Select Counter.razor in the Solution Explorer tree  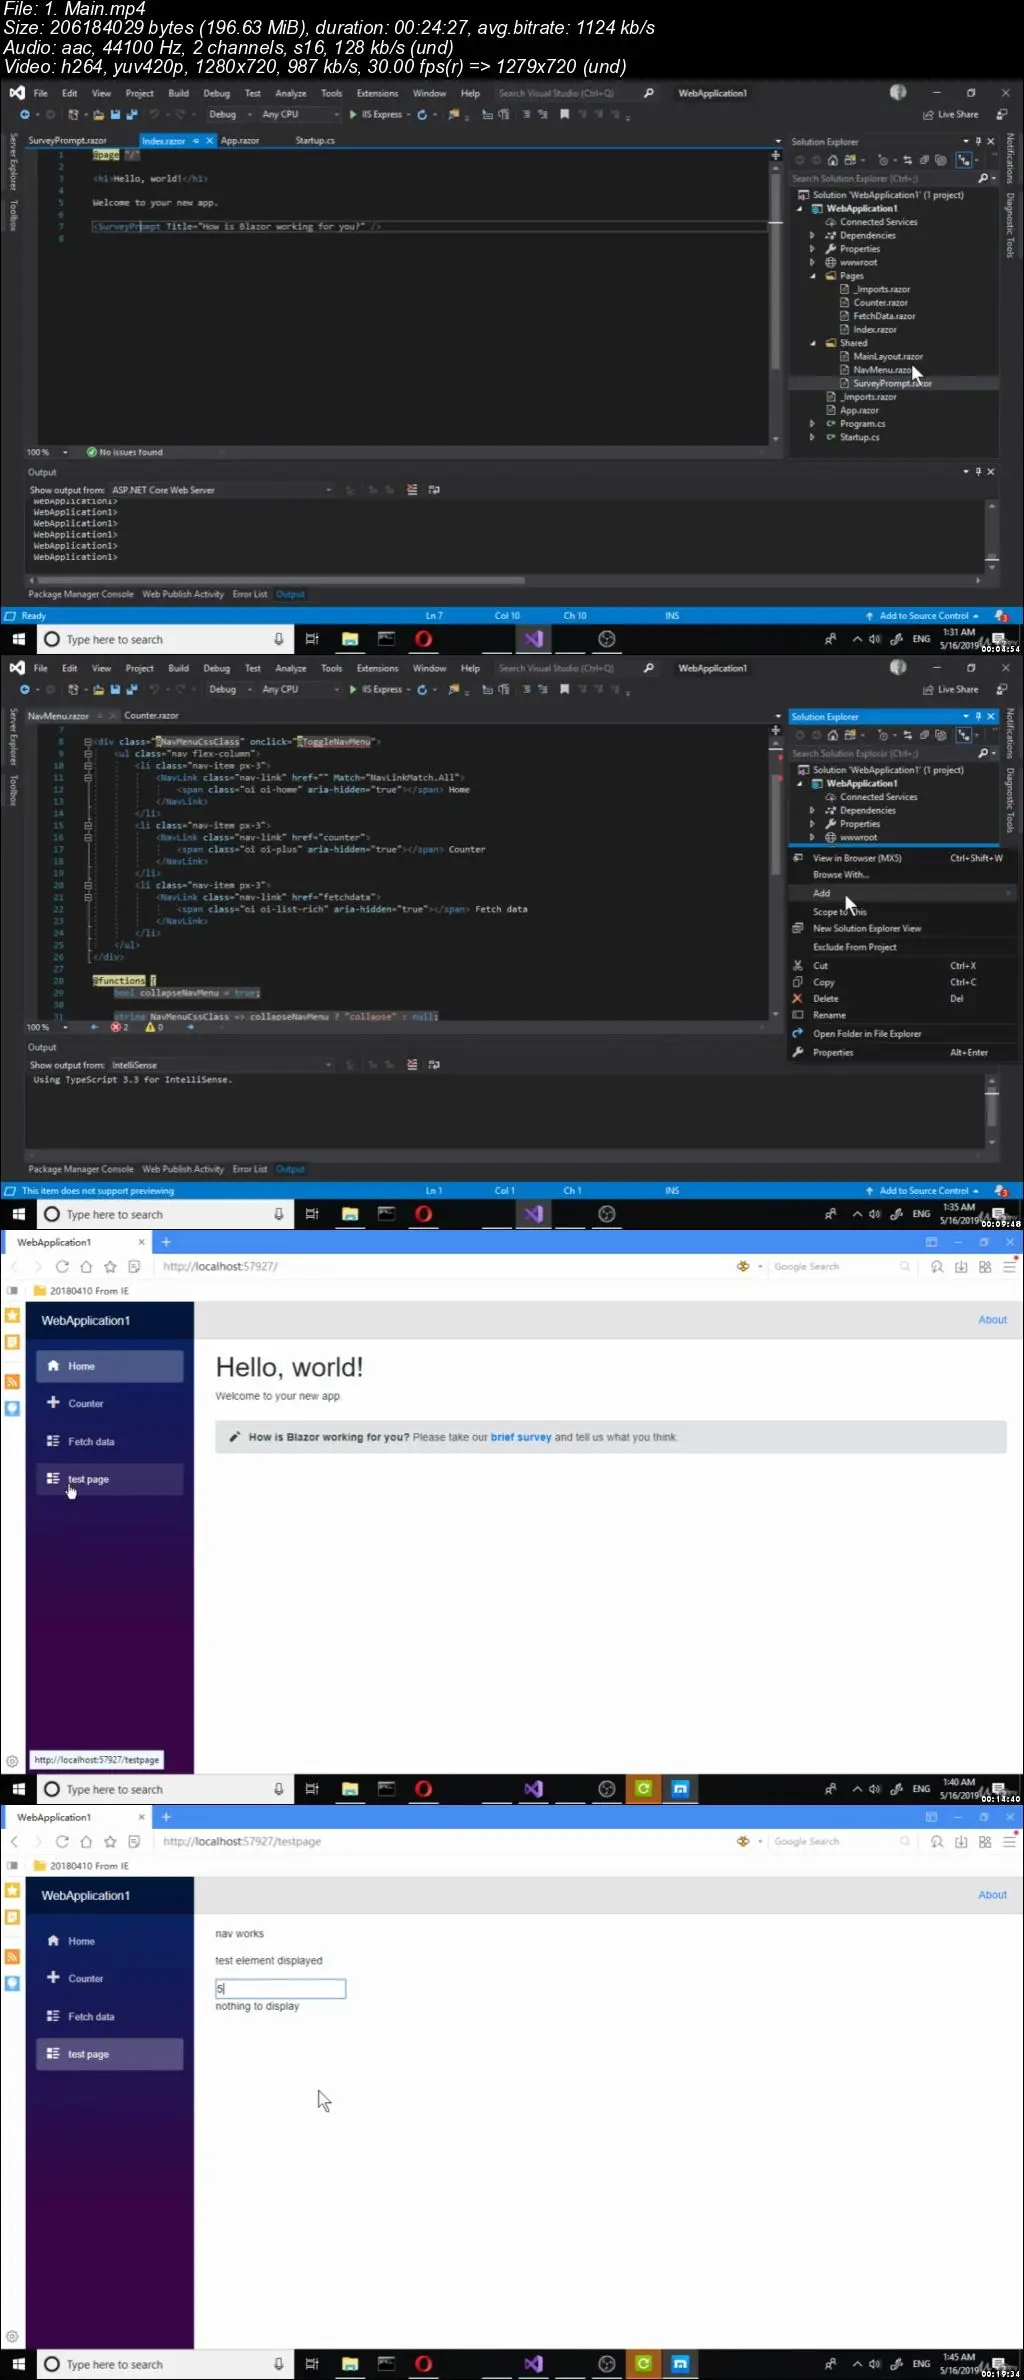[880, 303]
